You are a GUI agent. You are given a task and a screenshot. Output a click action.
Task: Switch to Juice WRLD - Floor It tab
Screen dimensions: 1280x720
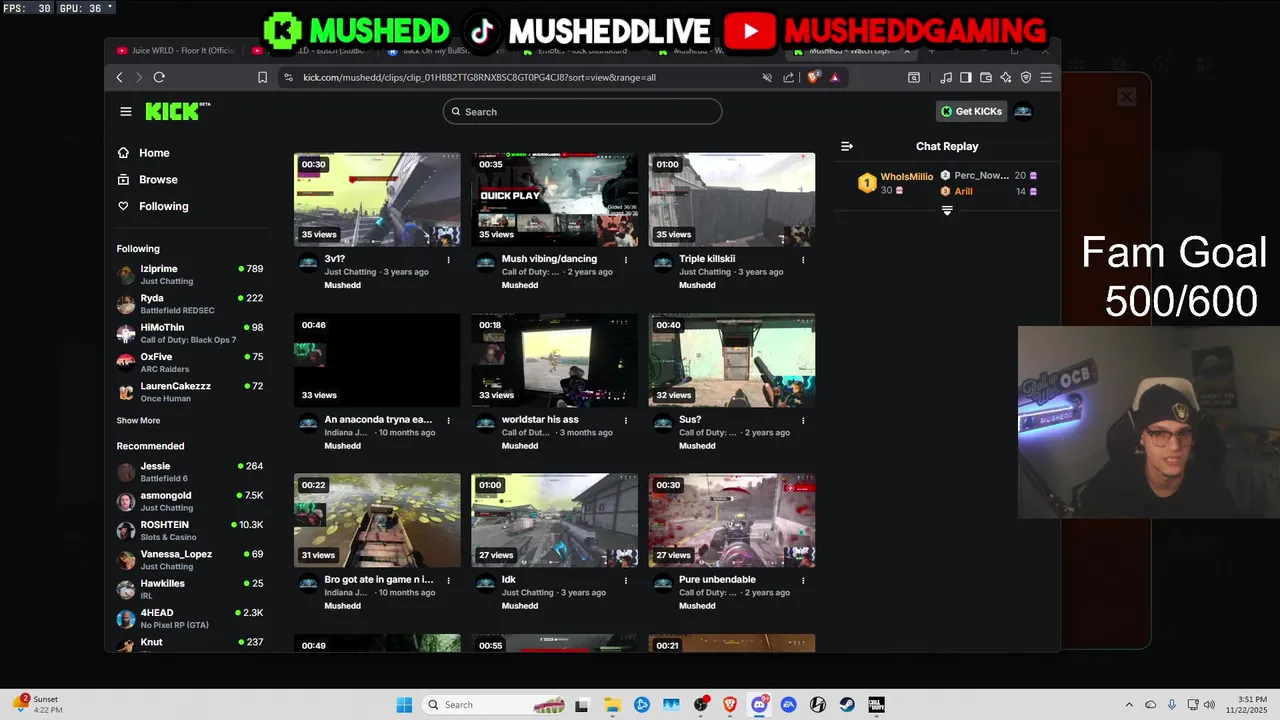[176, 51]
